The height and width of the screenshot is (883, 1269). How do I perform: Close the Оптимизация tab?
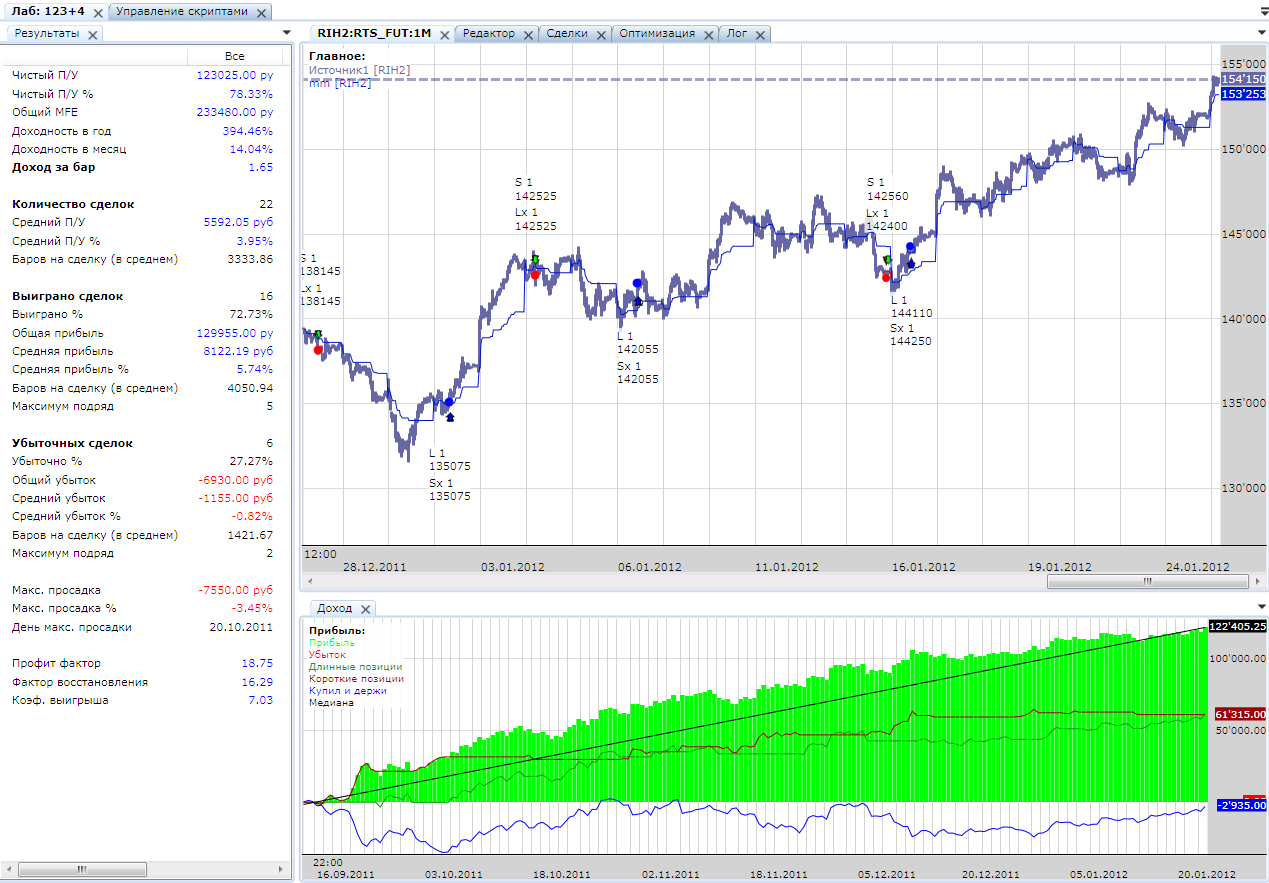(x=708, y=34)
